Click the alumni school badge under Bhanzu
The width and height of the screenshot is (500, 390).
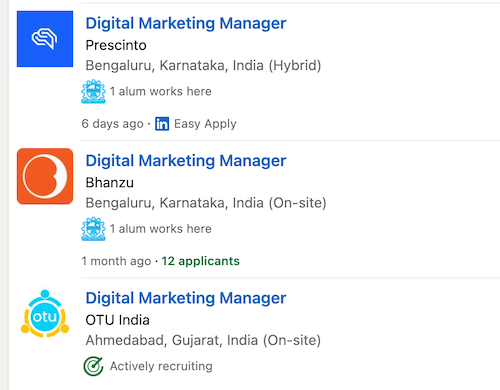click(x=93, y=229)
